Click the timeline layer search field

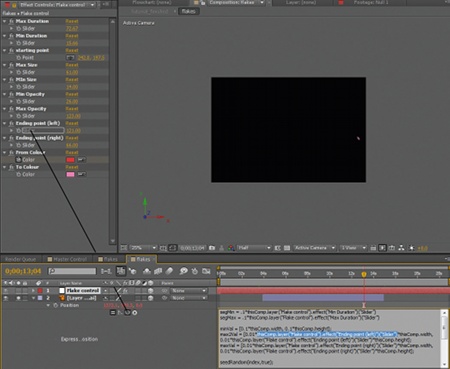click(x=72, y=271)
